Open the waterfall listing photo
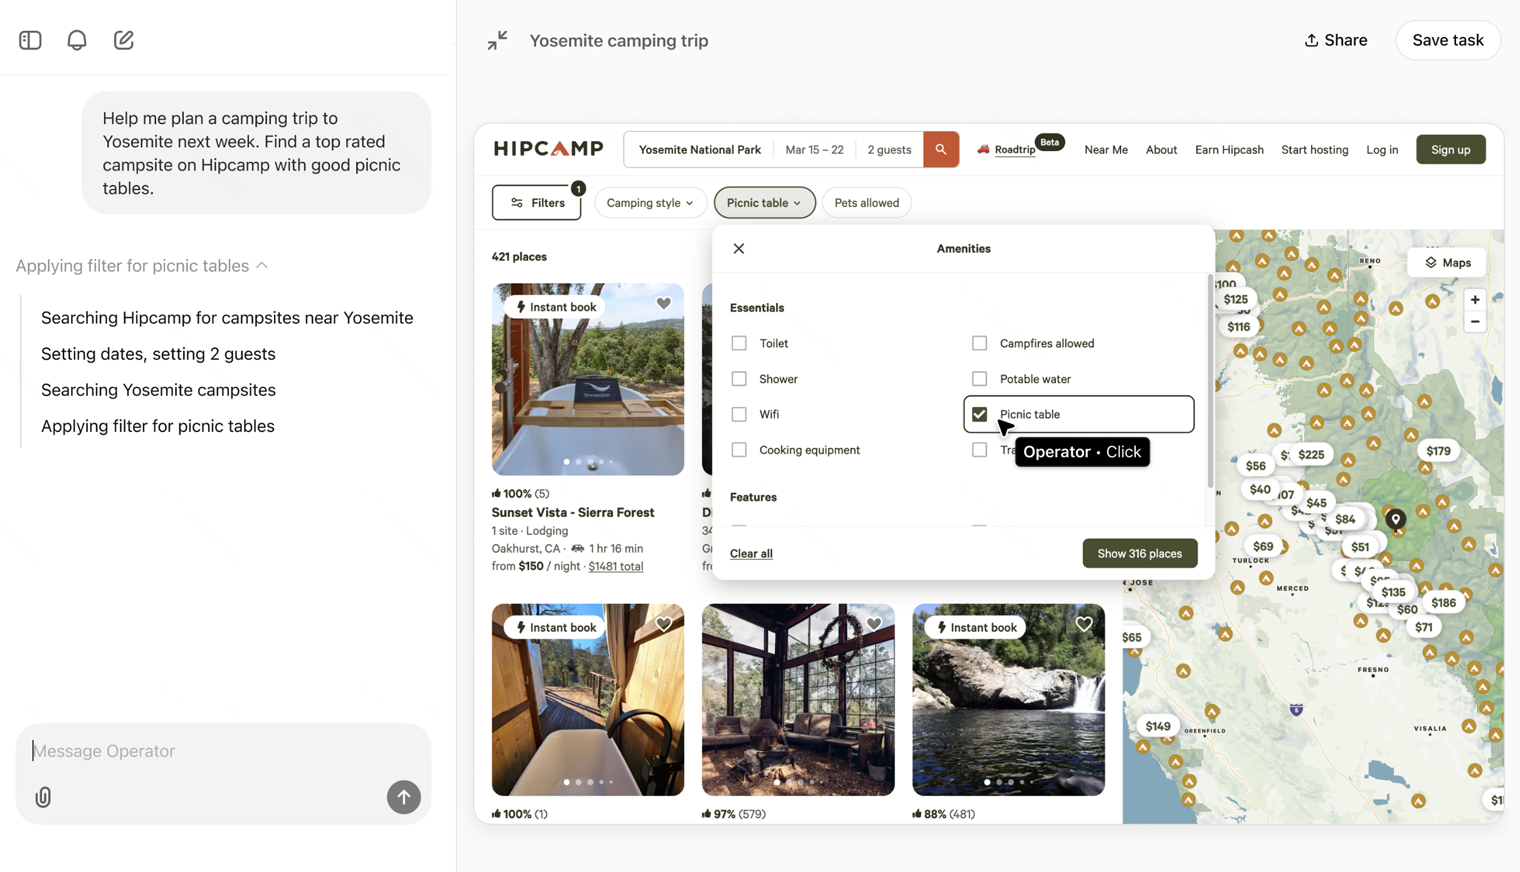Viewport: 1520px width, 872px height. click(x=1008, y=700)
